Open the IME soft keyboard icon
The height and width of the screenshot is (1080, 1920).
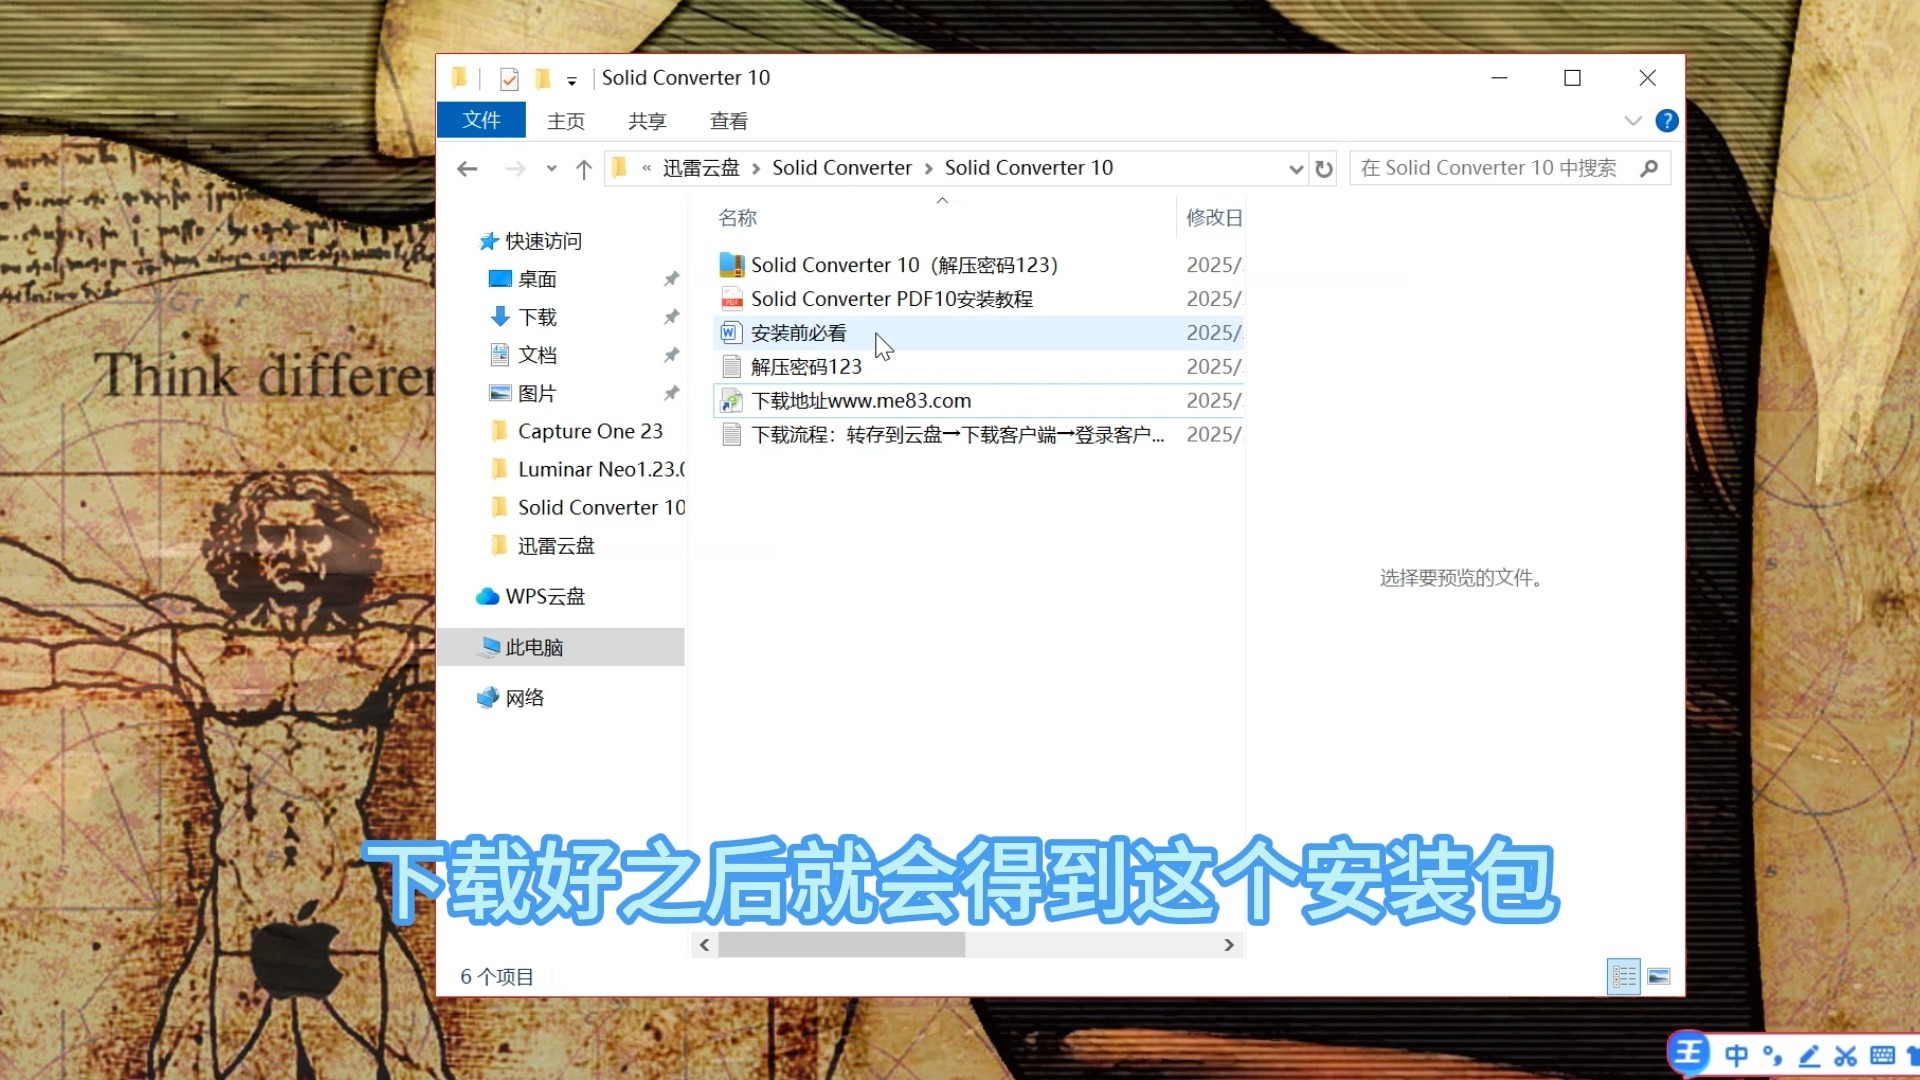tap(1882, 1056)
